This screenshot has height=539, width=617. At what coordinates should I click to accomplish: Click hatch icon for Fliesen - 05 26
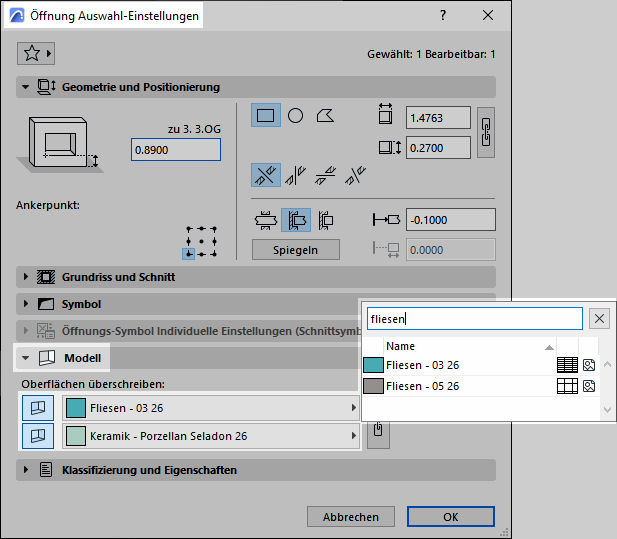coord(567,386)
